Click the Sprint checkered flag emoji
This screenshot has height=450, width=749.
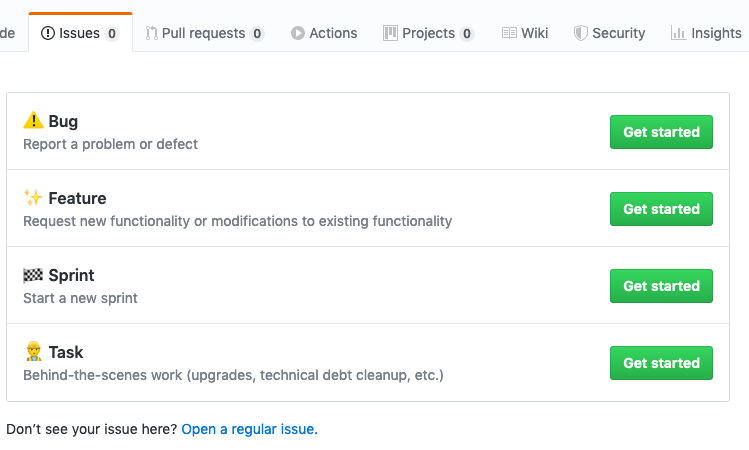pos(33,275)
